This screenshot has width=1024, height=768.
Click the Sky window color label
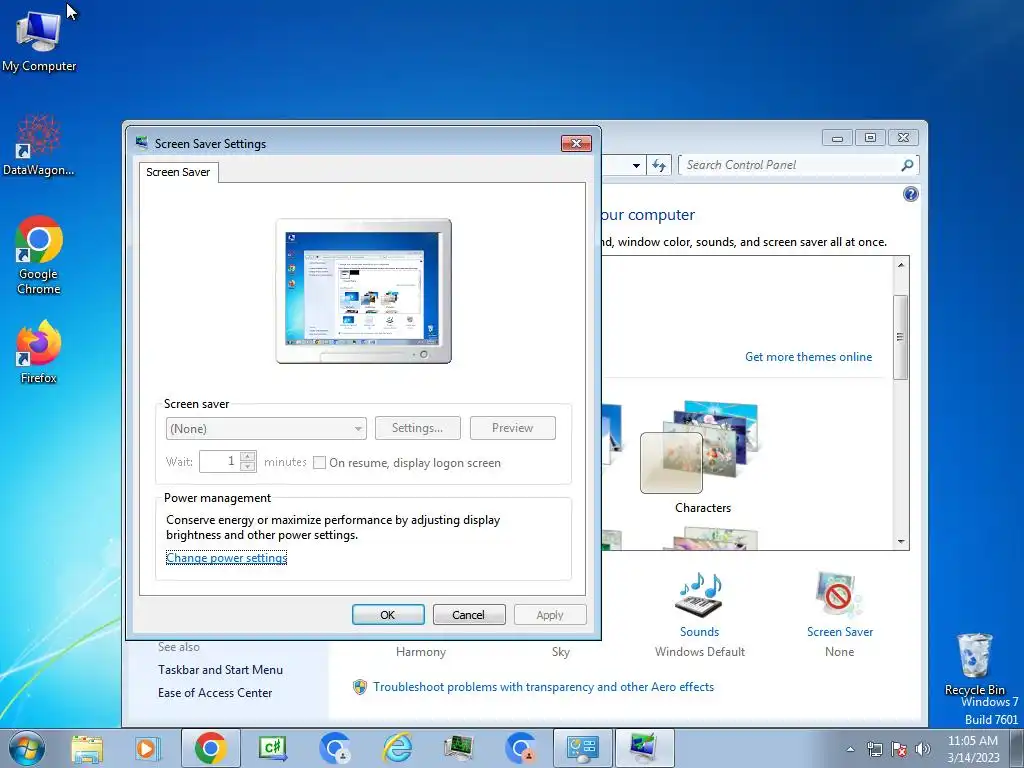(560, 652)
